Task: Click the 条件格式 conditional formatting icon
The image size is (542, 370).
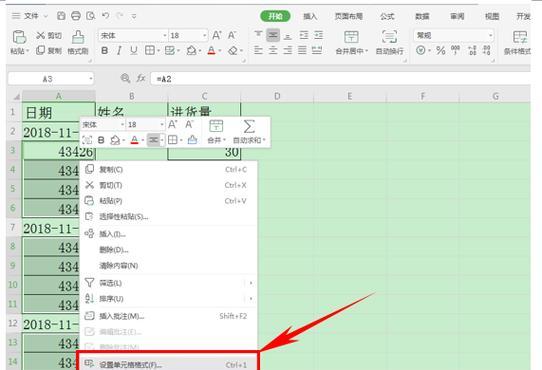Action: [x=520, y=37]
